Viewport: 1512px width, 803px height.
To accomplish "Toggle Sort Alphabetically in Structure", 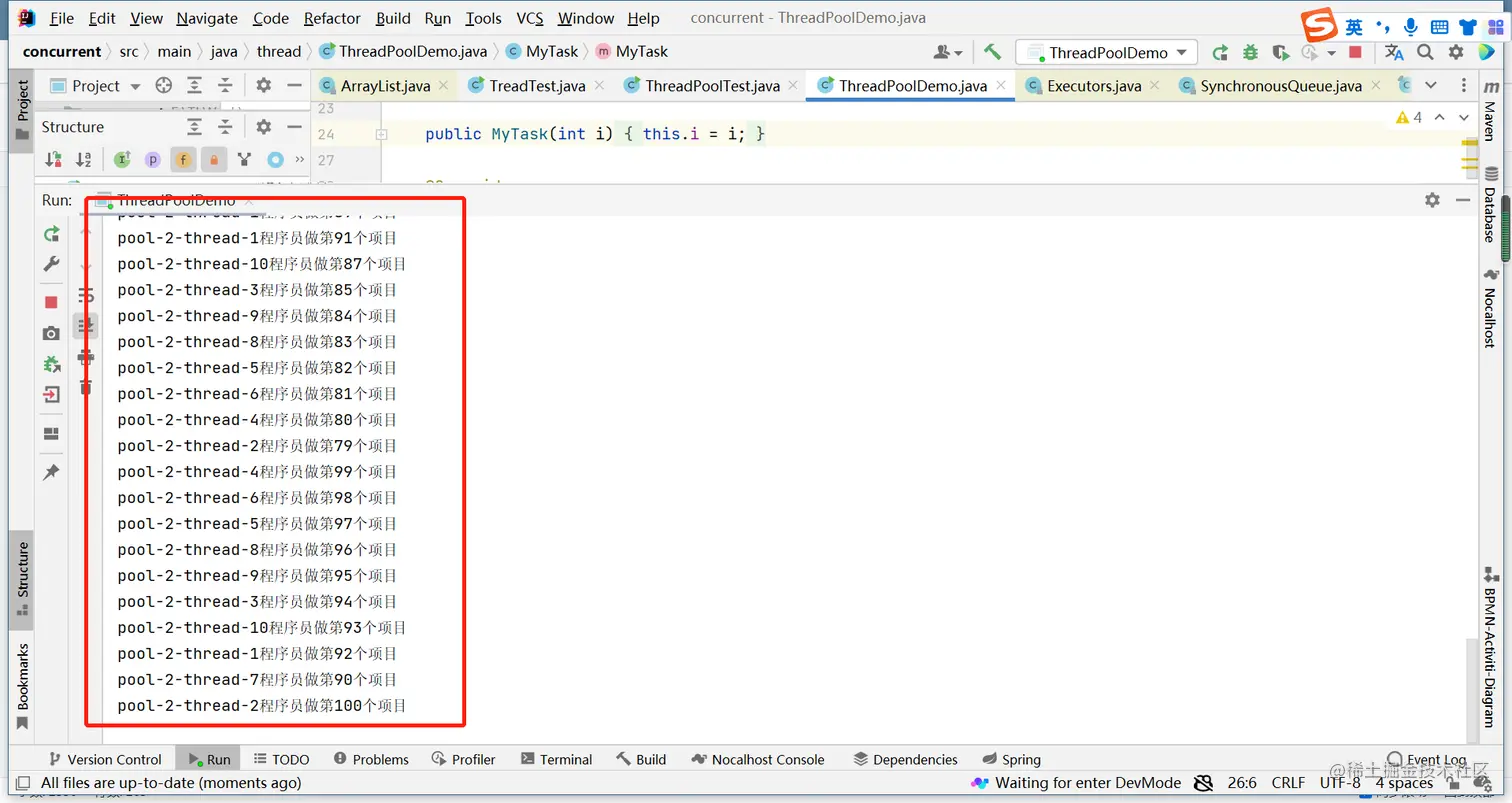I will (x=84, y=159).
